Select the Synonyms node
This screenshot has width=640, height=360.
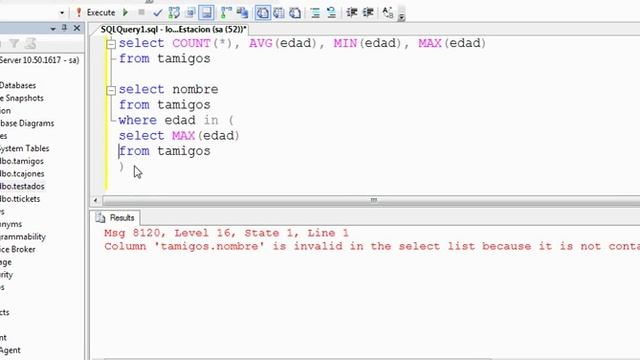tap(11, 224)
